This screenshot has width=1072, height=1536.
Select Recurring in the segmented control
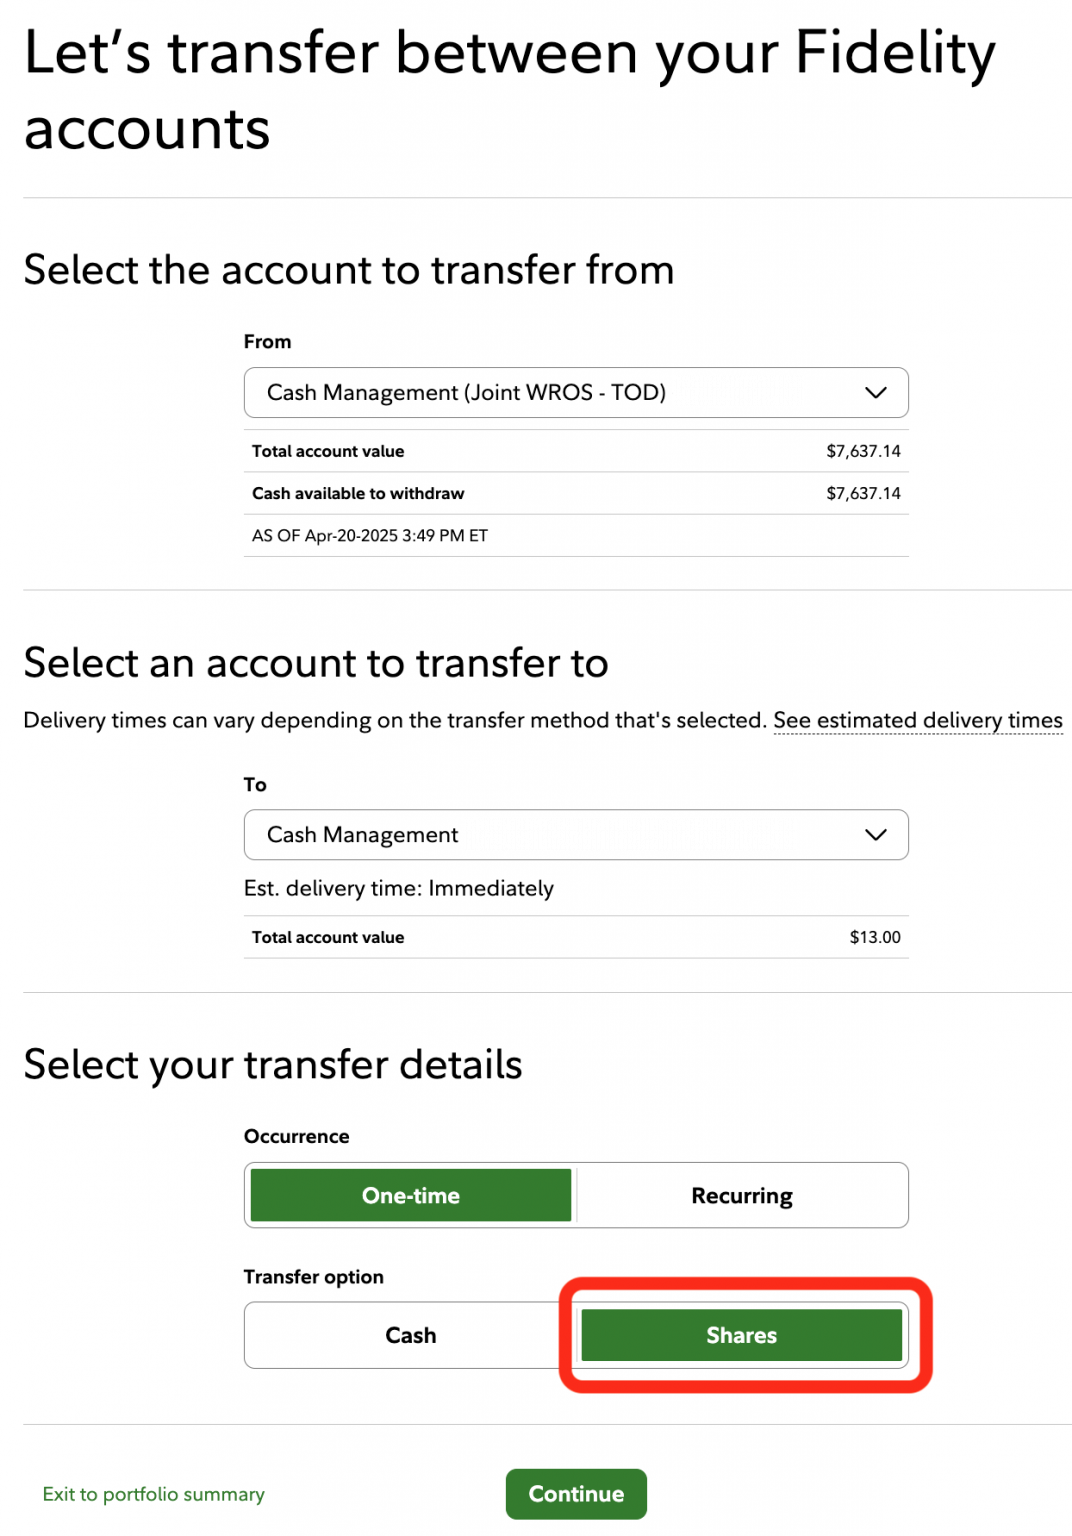point(741,1195)
